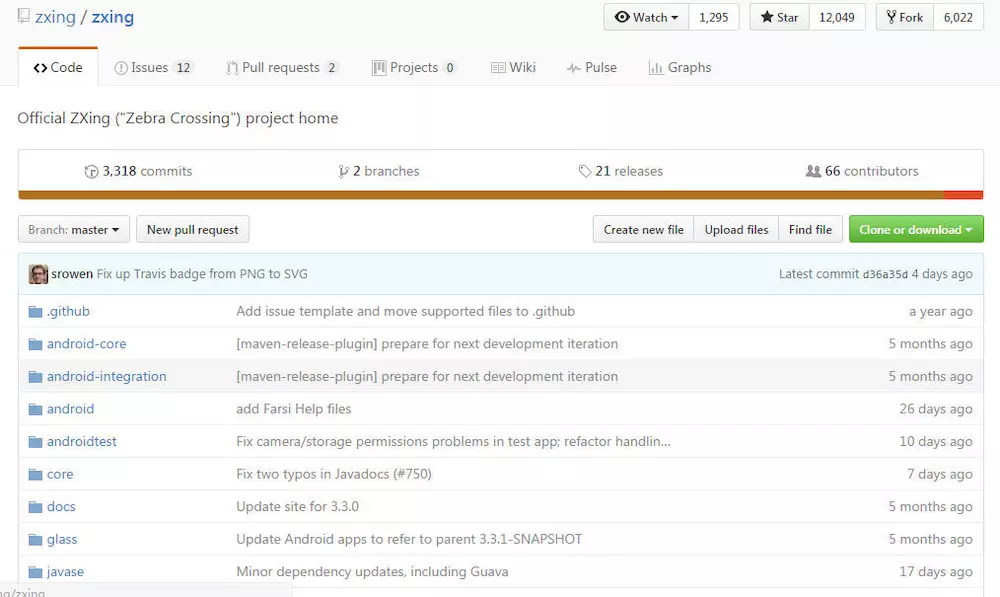This screenshot has height=597, width=1000.
Task: Open 3,318 commits link
Action: tap(138, 172)
